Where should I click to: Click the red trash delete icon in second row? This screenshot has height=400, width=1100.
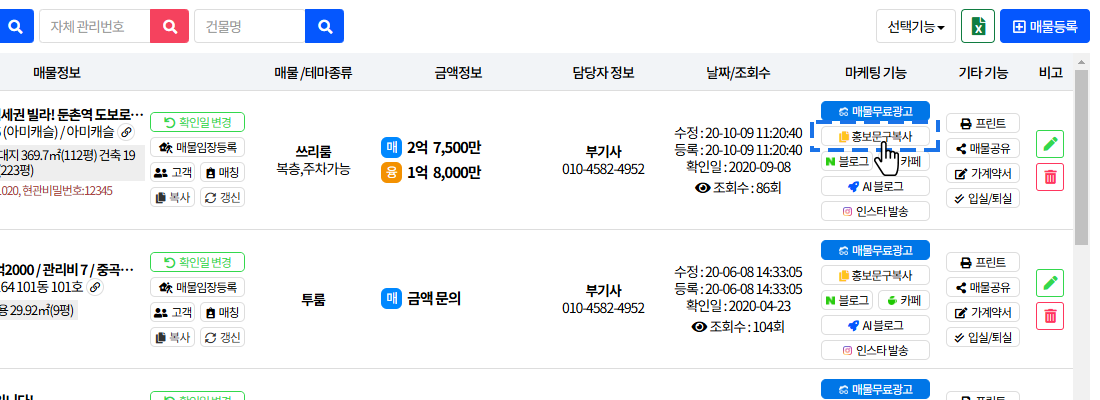pyautogui.click(x=1050, y=316)
